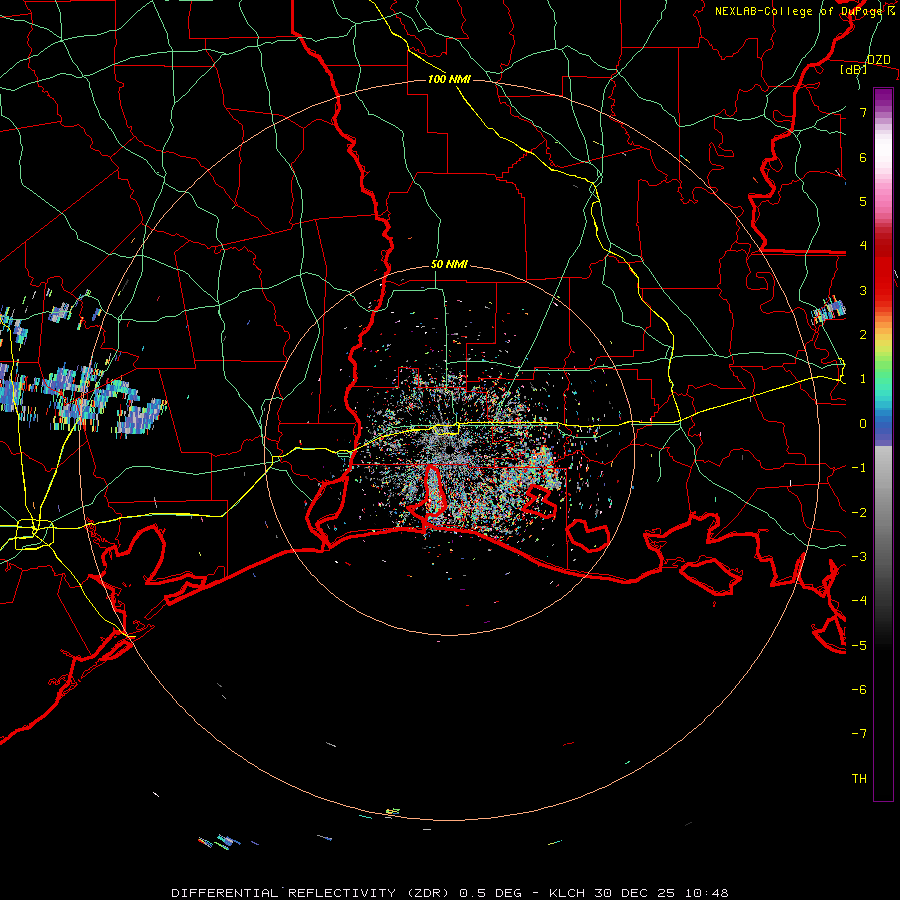This screenshot has width=900, height=900.
Task: Click the 100 NMI range ring label
Action: click(449, 79)
